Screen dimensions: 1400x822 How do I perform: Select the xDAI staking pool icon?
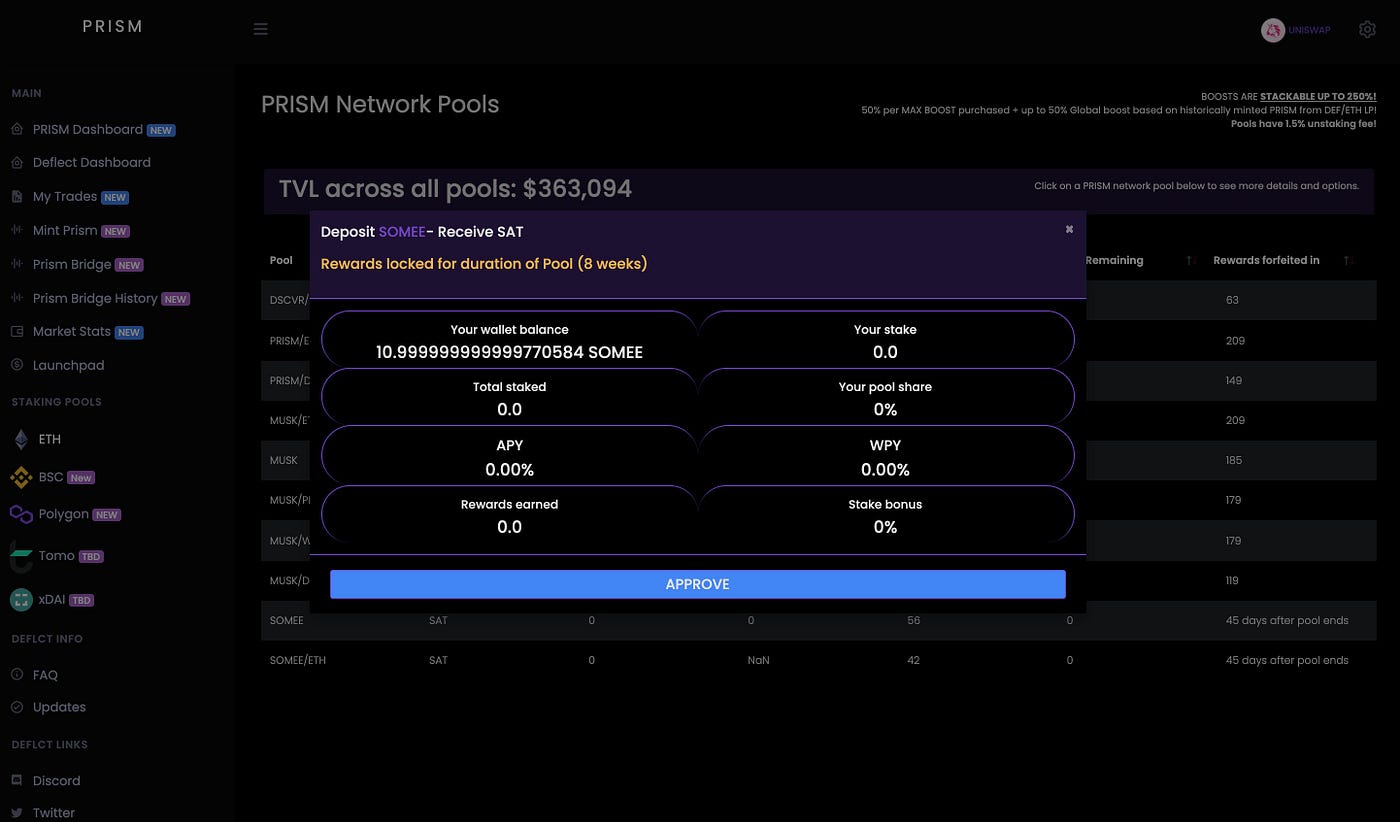(21, 600)
